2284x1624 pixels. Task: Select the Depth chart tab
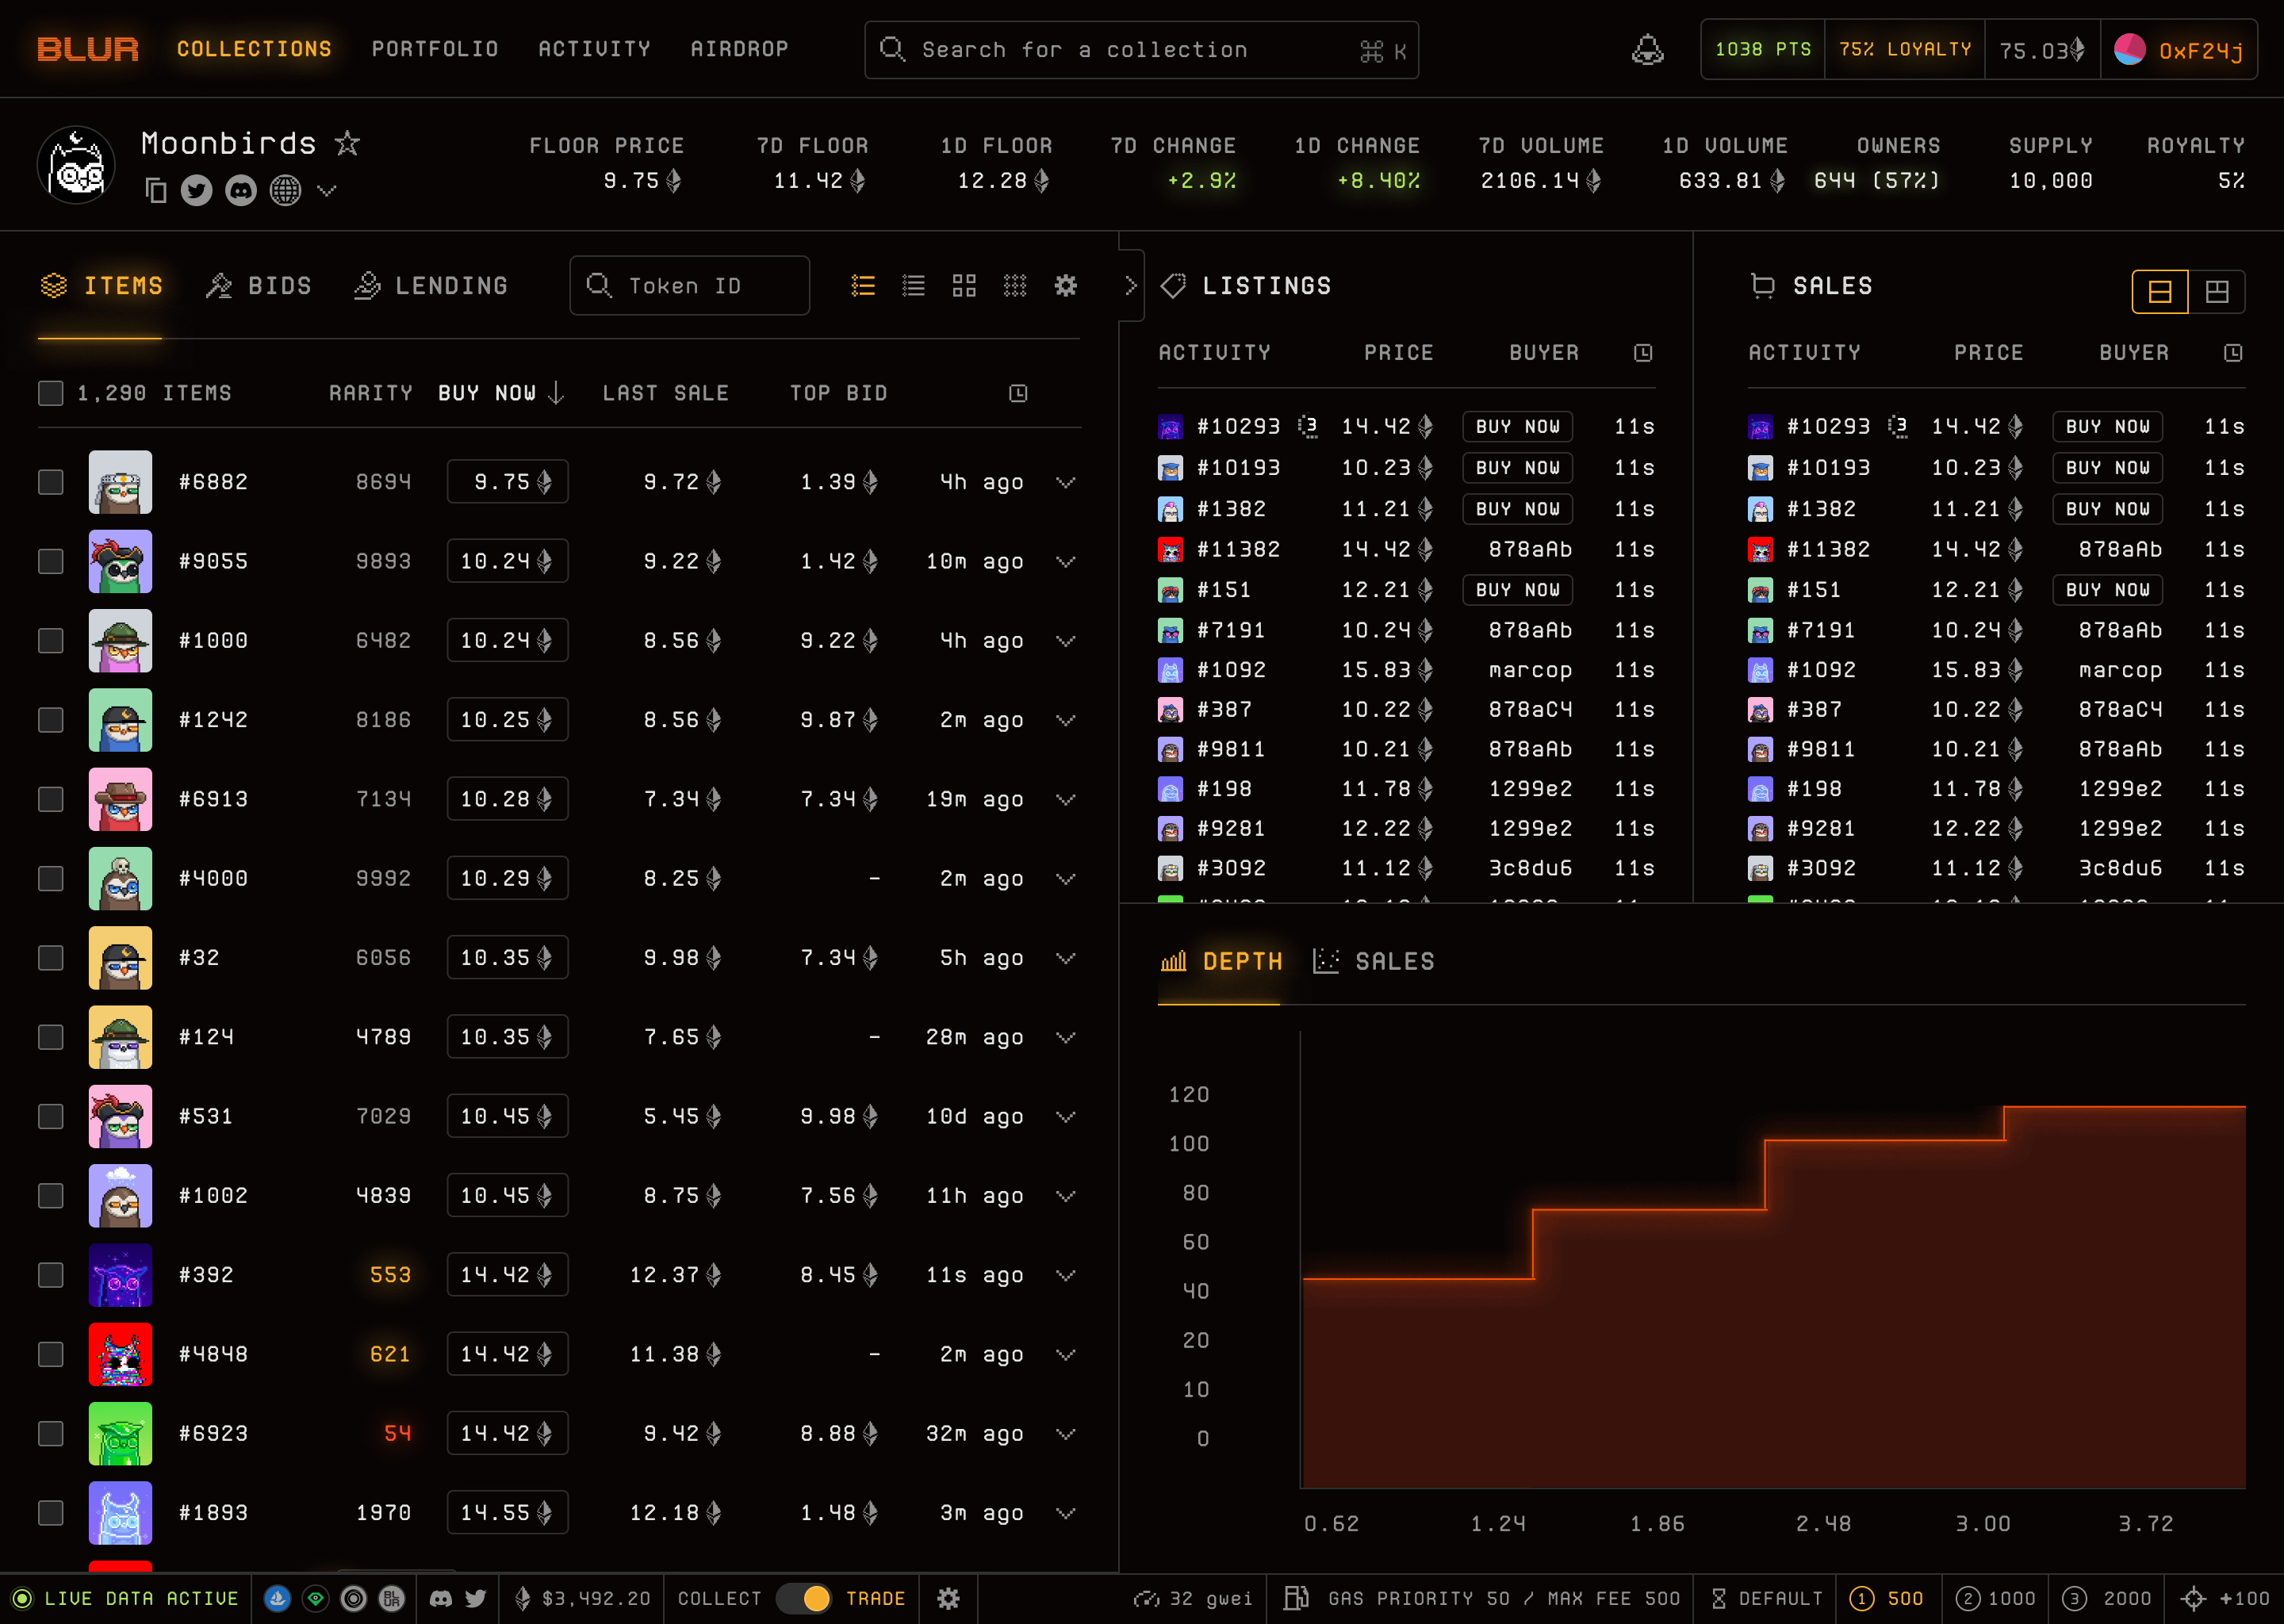pos(1220,961)
